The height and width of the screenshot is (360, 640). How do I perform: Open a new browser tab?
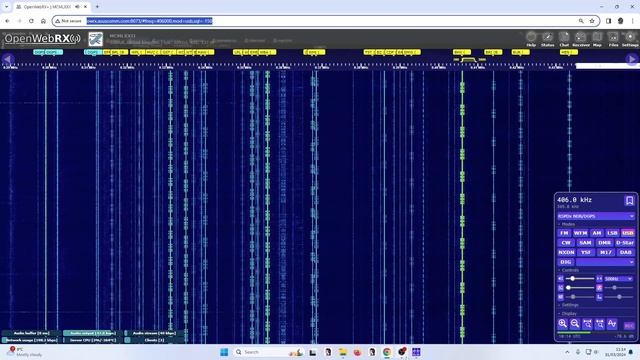point(97,7)
